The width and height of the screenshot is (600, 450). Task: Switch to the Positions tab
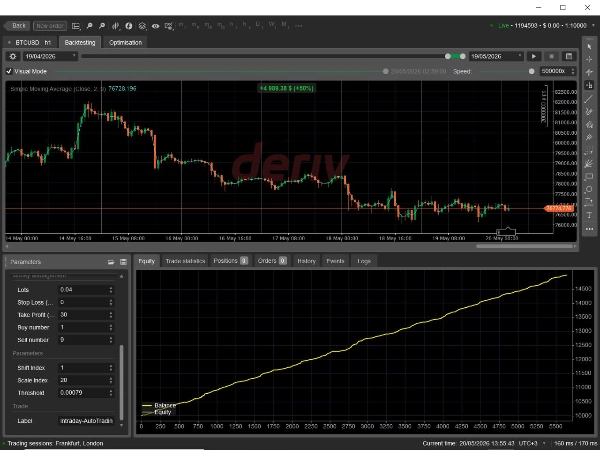tap(231, 261)
